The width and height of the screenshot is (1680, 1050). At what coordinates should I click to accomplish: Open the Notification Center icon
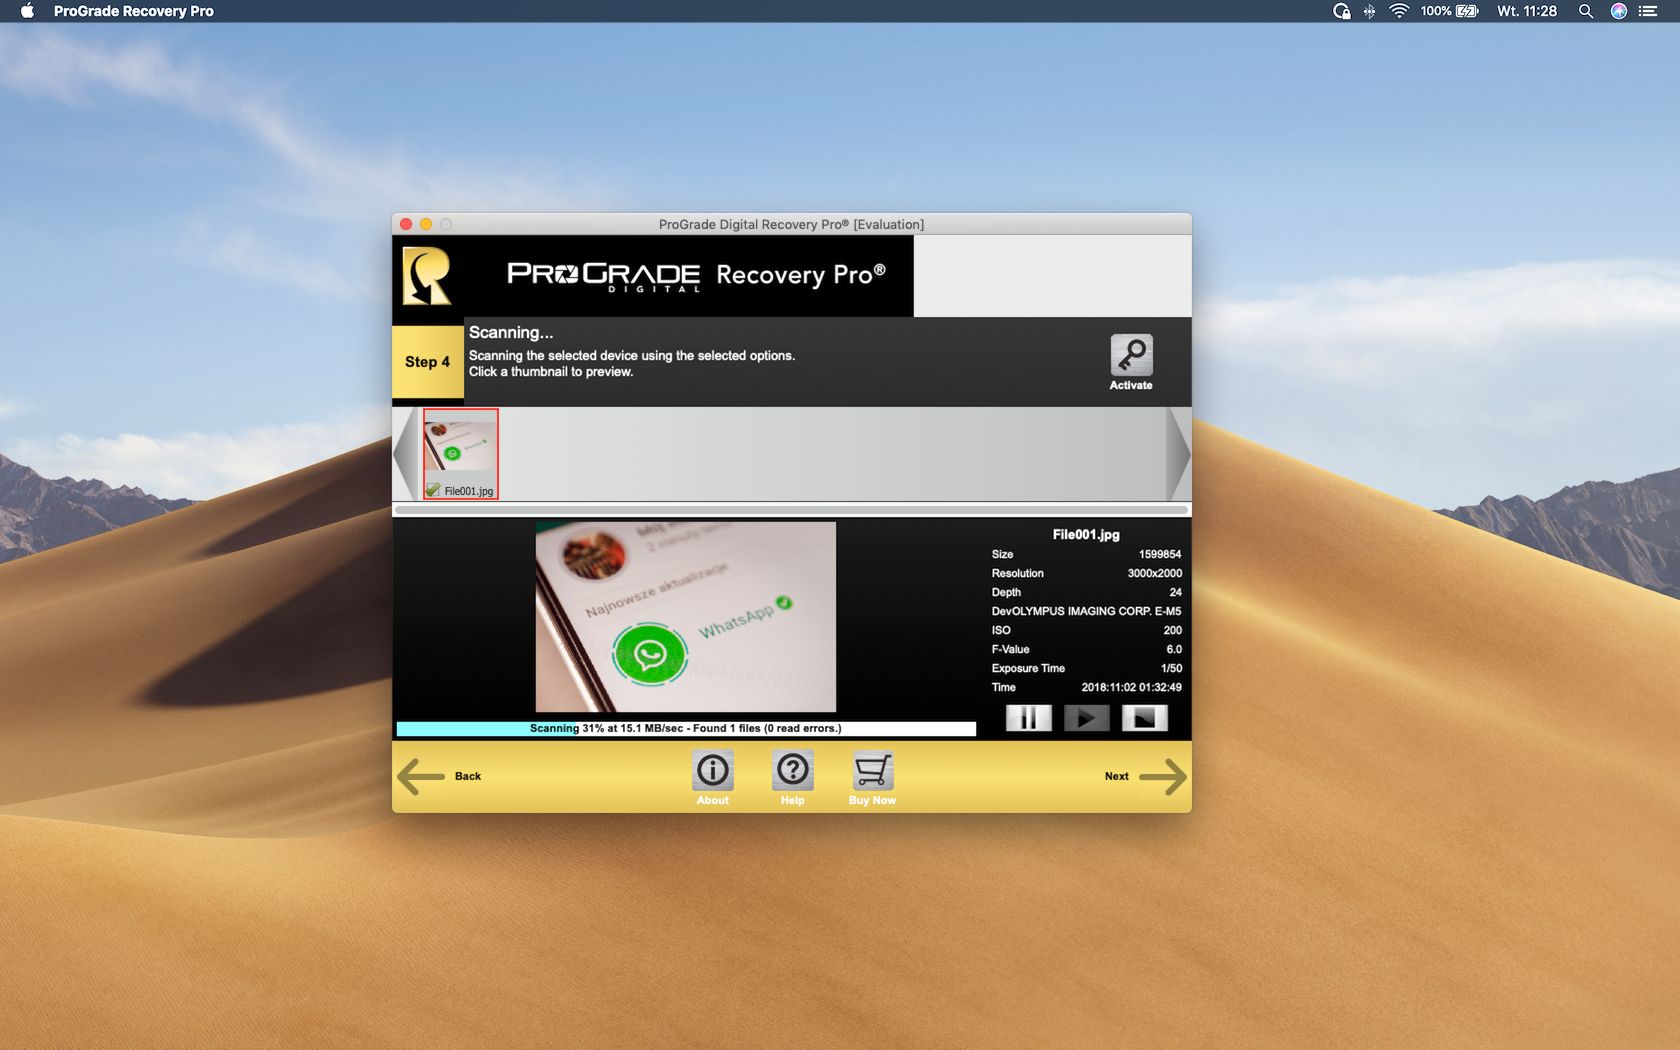[x=1648, y=11]
